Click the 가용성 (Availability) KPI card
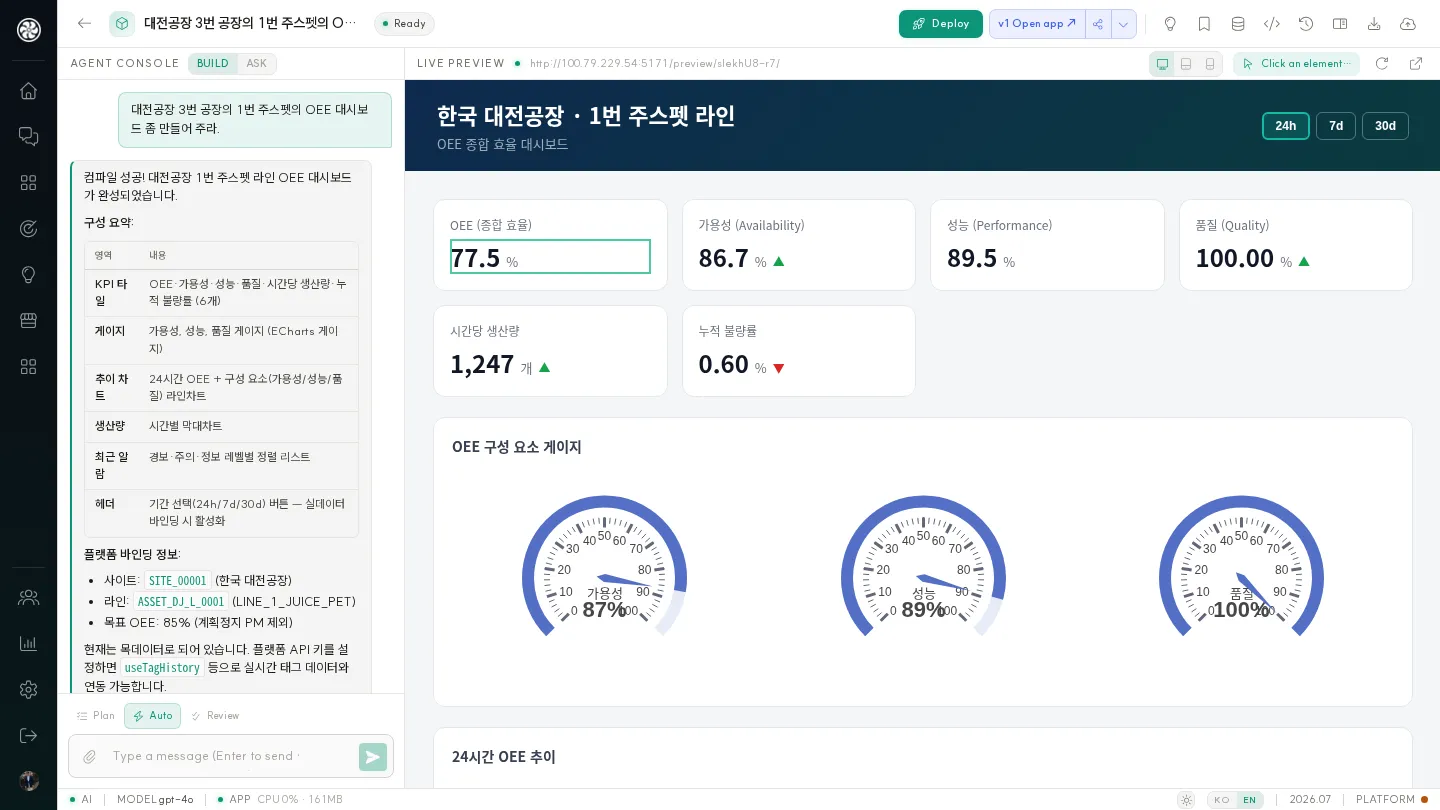Image resolution: width=1440 pixels, height=810 pixels. (x=799, y=245)
